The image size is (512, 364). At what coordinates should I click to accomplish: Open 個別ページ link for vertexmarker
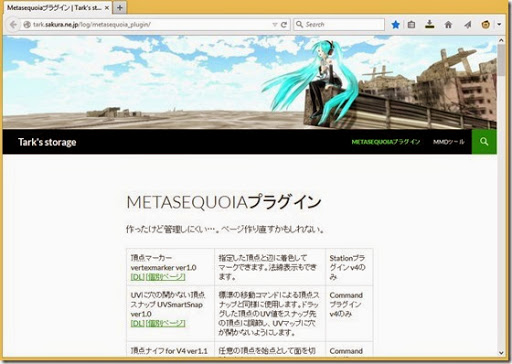pos(165,277)
